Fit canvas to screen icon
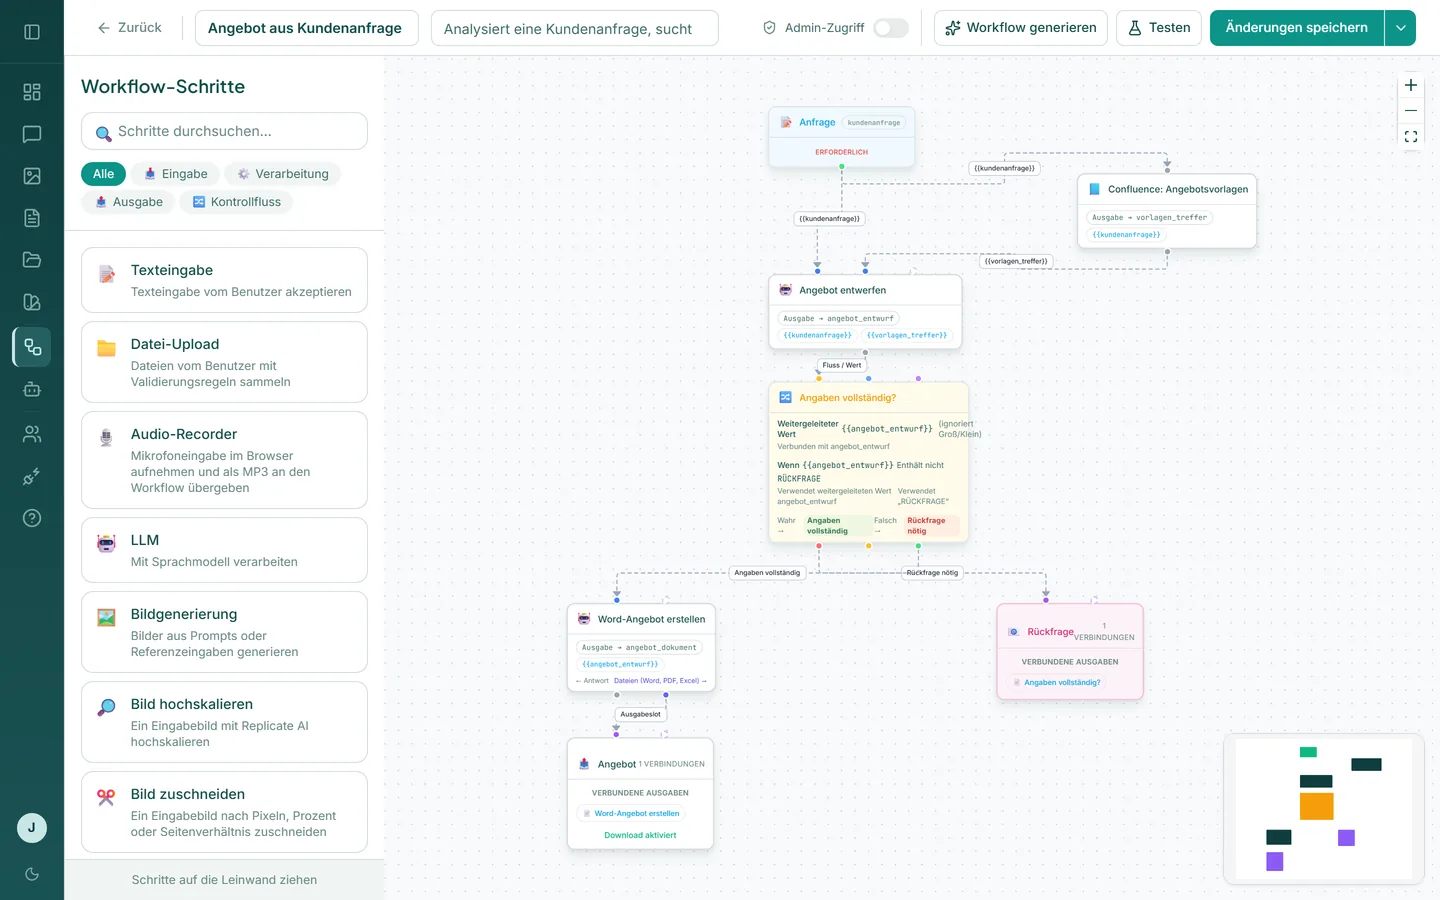This screenshot has height=900, width=1440. 1411,137
